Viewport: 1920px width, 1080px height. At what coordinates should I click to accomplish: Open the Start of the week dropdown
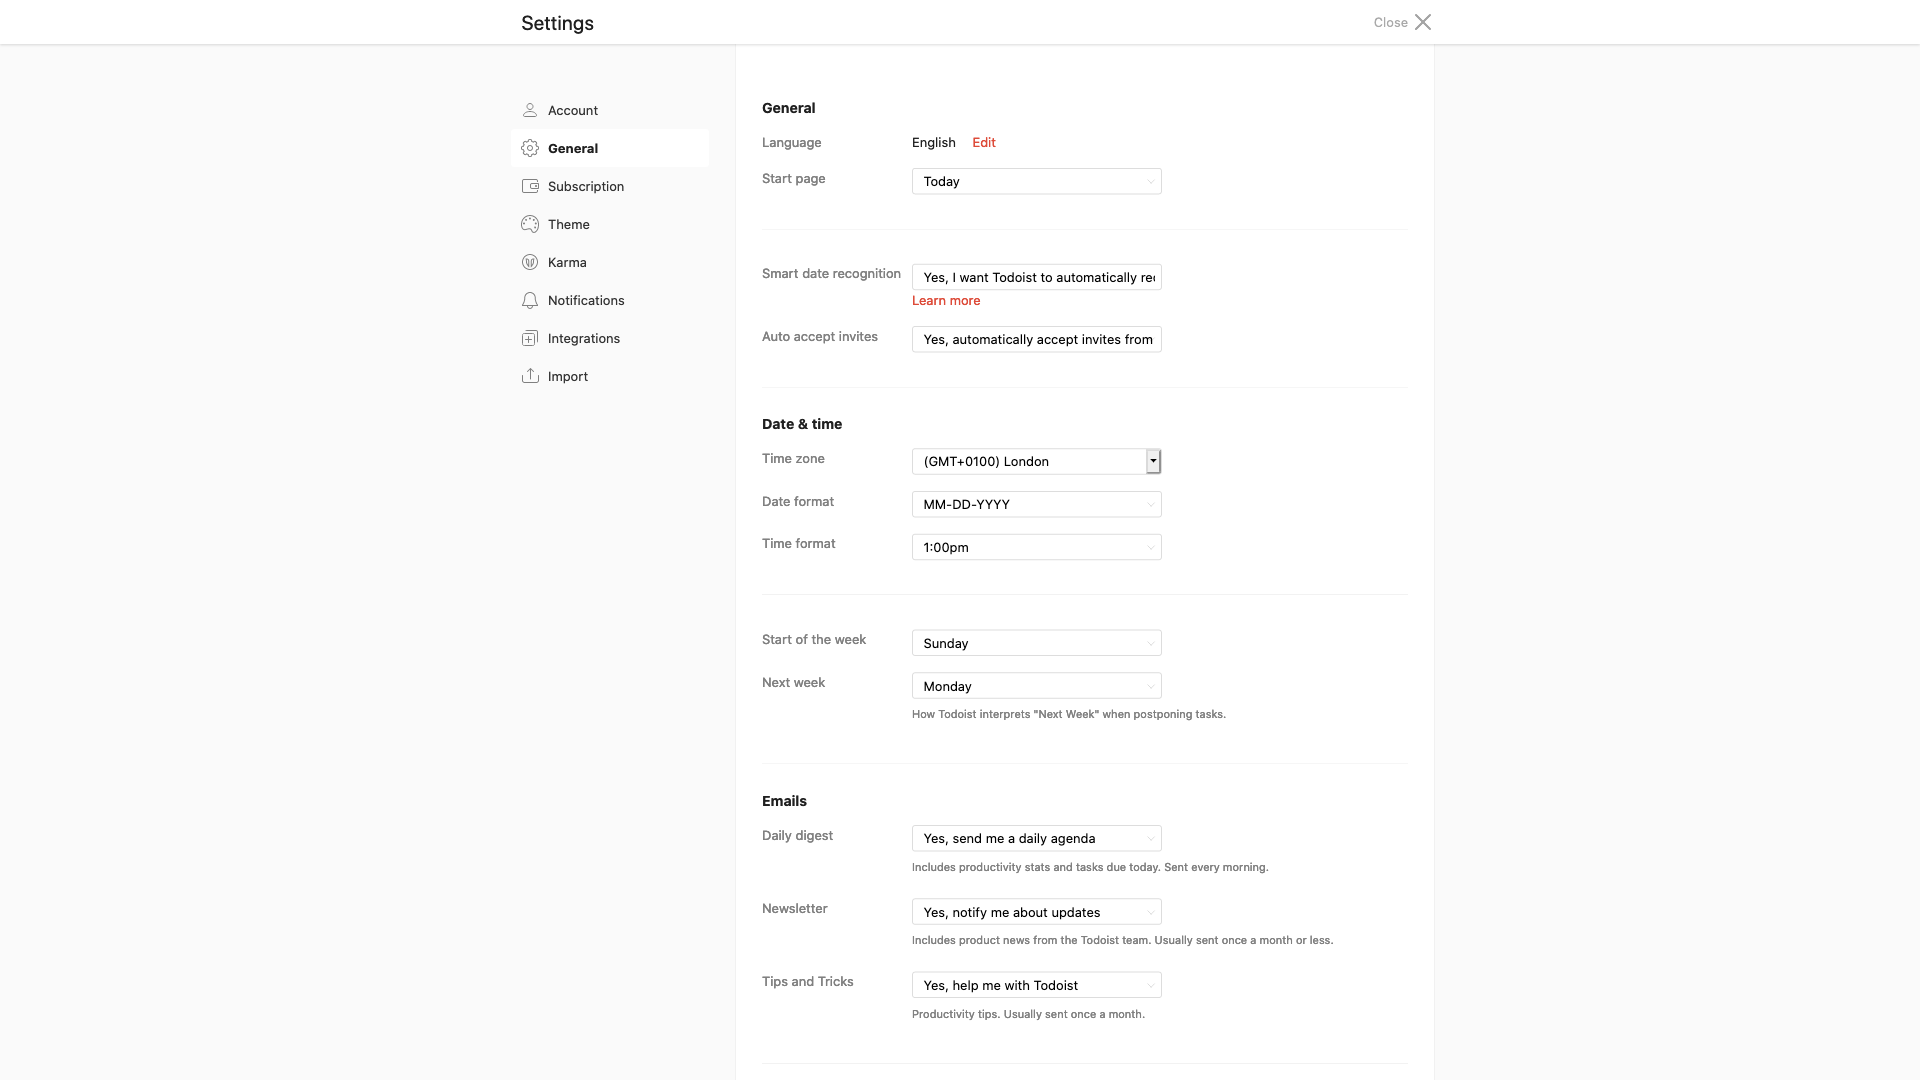pos(1036,643)
